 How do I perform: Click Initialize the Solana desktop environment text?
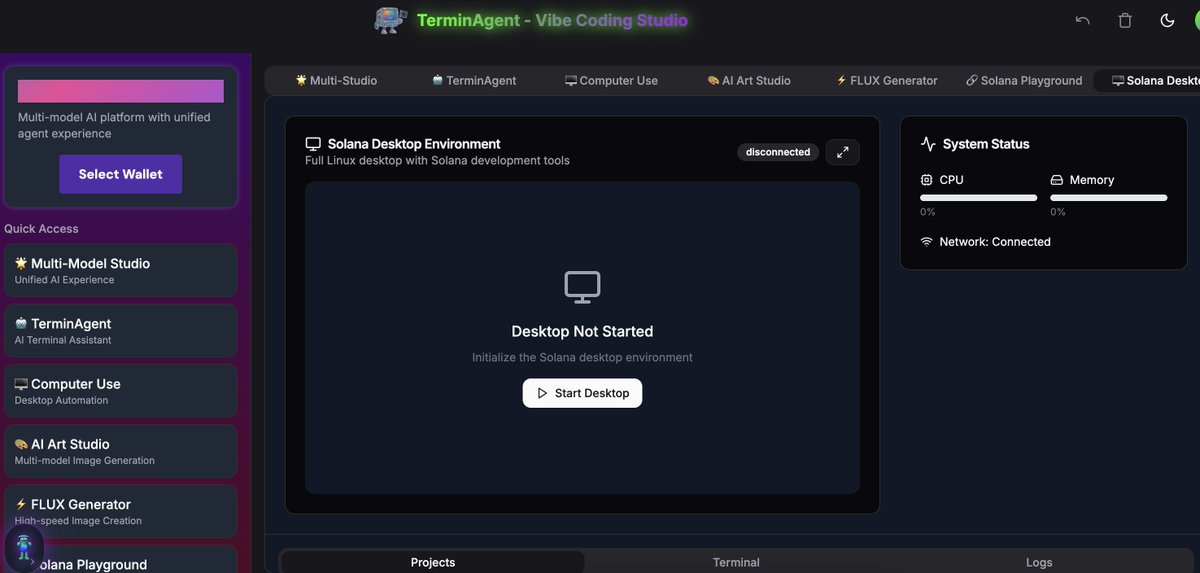click(x=582, y=357)
